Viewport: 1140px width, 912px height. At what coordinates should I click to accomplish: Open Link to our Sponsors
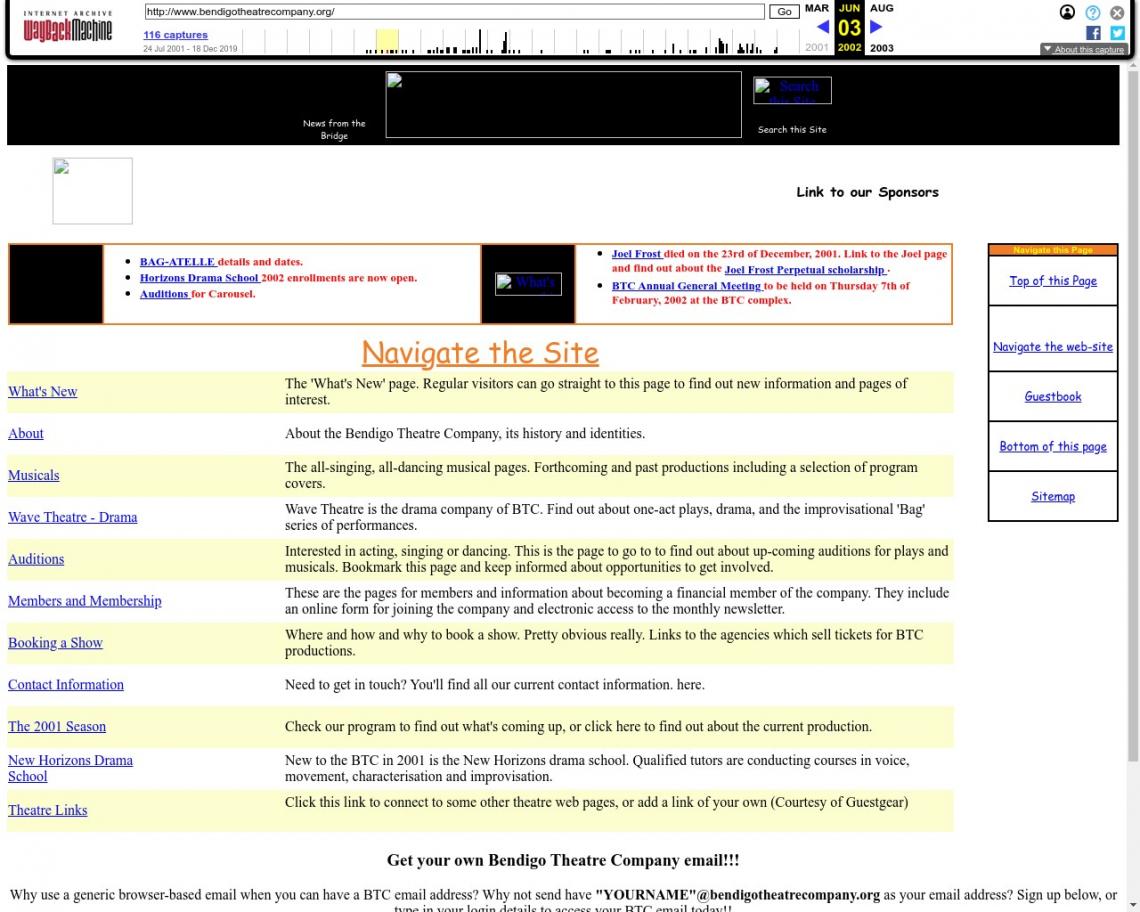867,192
